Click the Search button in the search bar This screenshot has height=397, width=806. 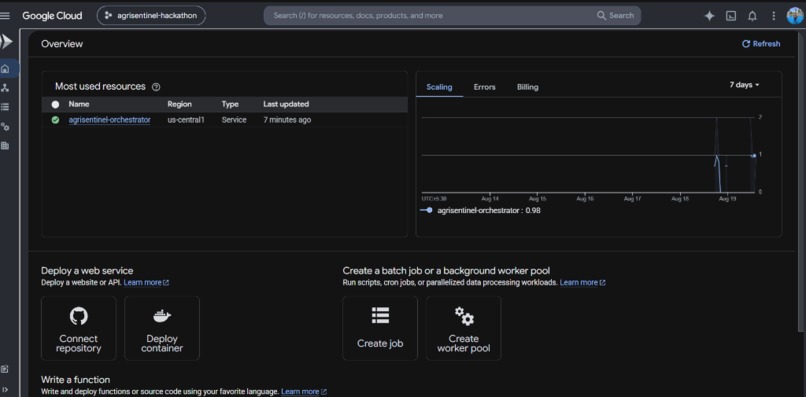tap(615, 15)
